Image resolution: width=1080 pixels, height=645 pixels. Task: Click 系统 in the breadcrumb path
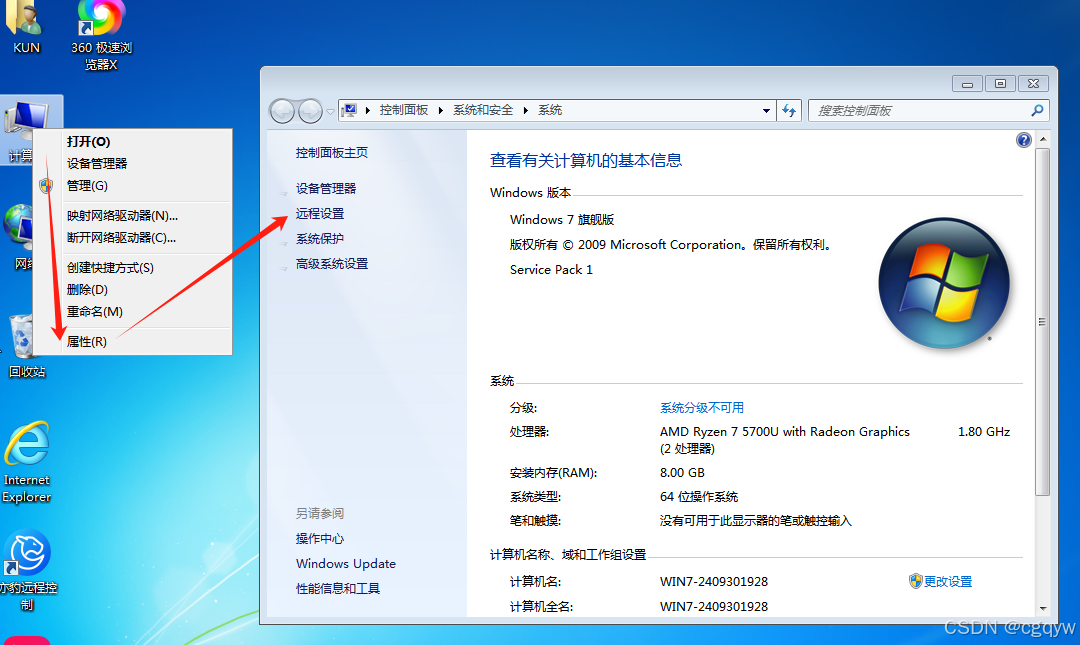point(550,110)
